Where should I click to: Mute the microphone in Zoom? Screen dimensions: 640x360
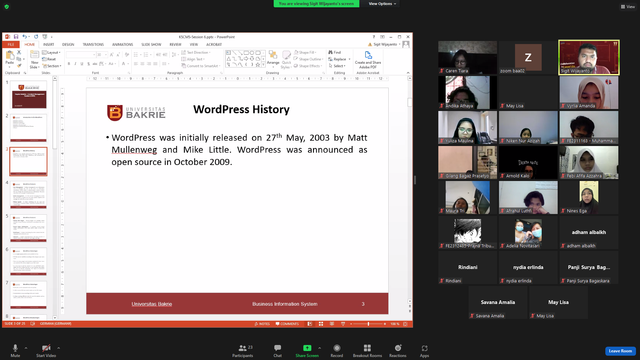pos(15,350)
